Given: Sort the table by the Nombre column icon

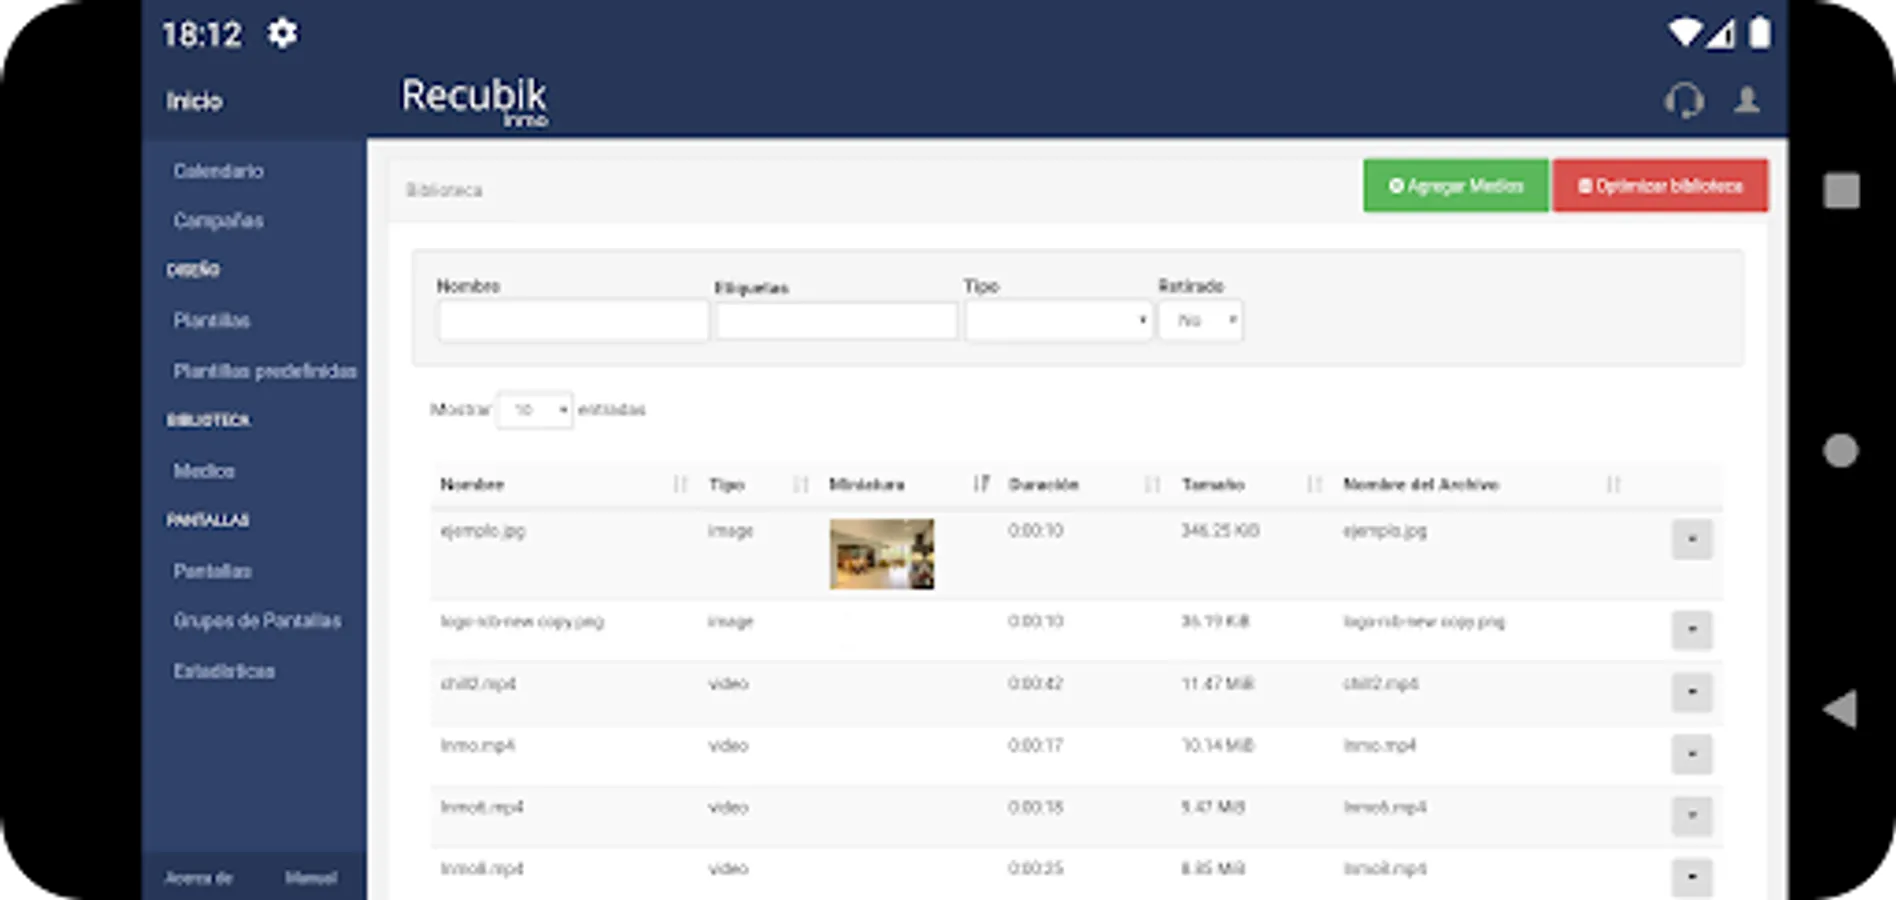Looking at the screenshot, I should coord(680,485).
